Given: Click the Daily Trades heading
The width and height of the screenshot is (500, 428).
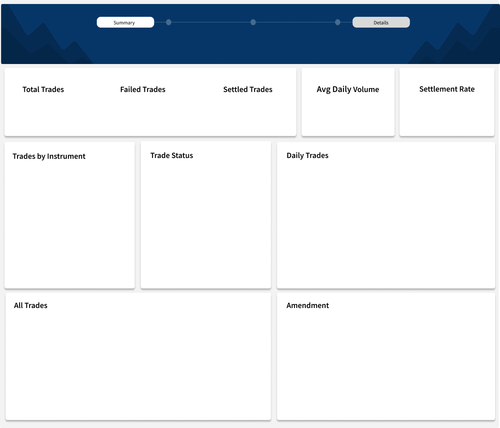Looking at the screenshot, I should (x=307, y=155).
